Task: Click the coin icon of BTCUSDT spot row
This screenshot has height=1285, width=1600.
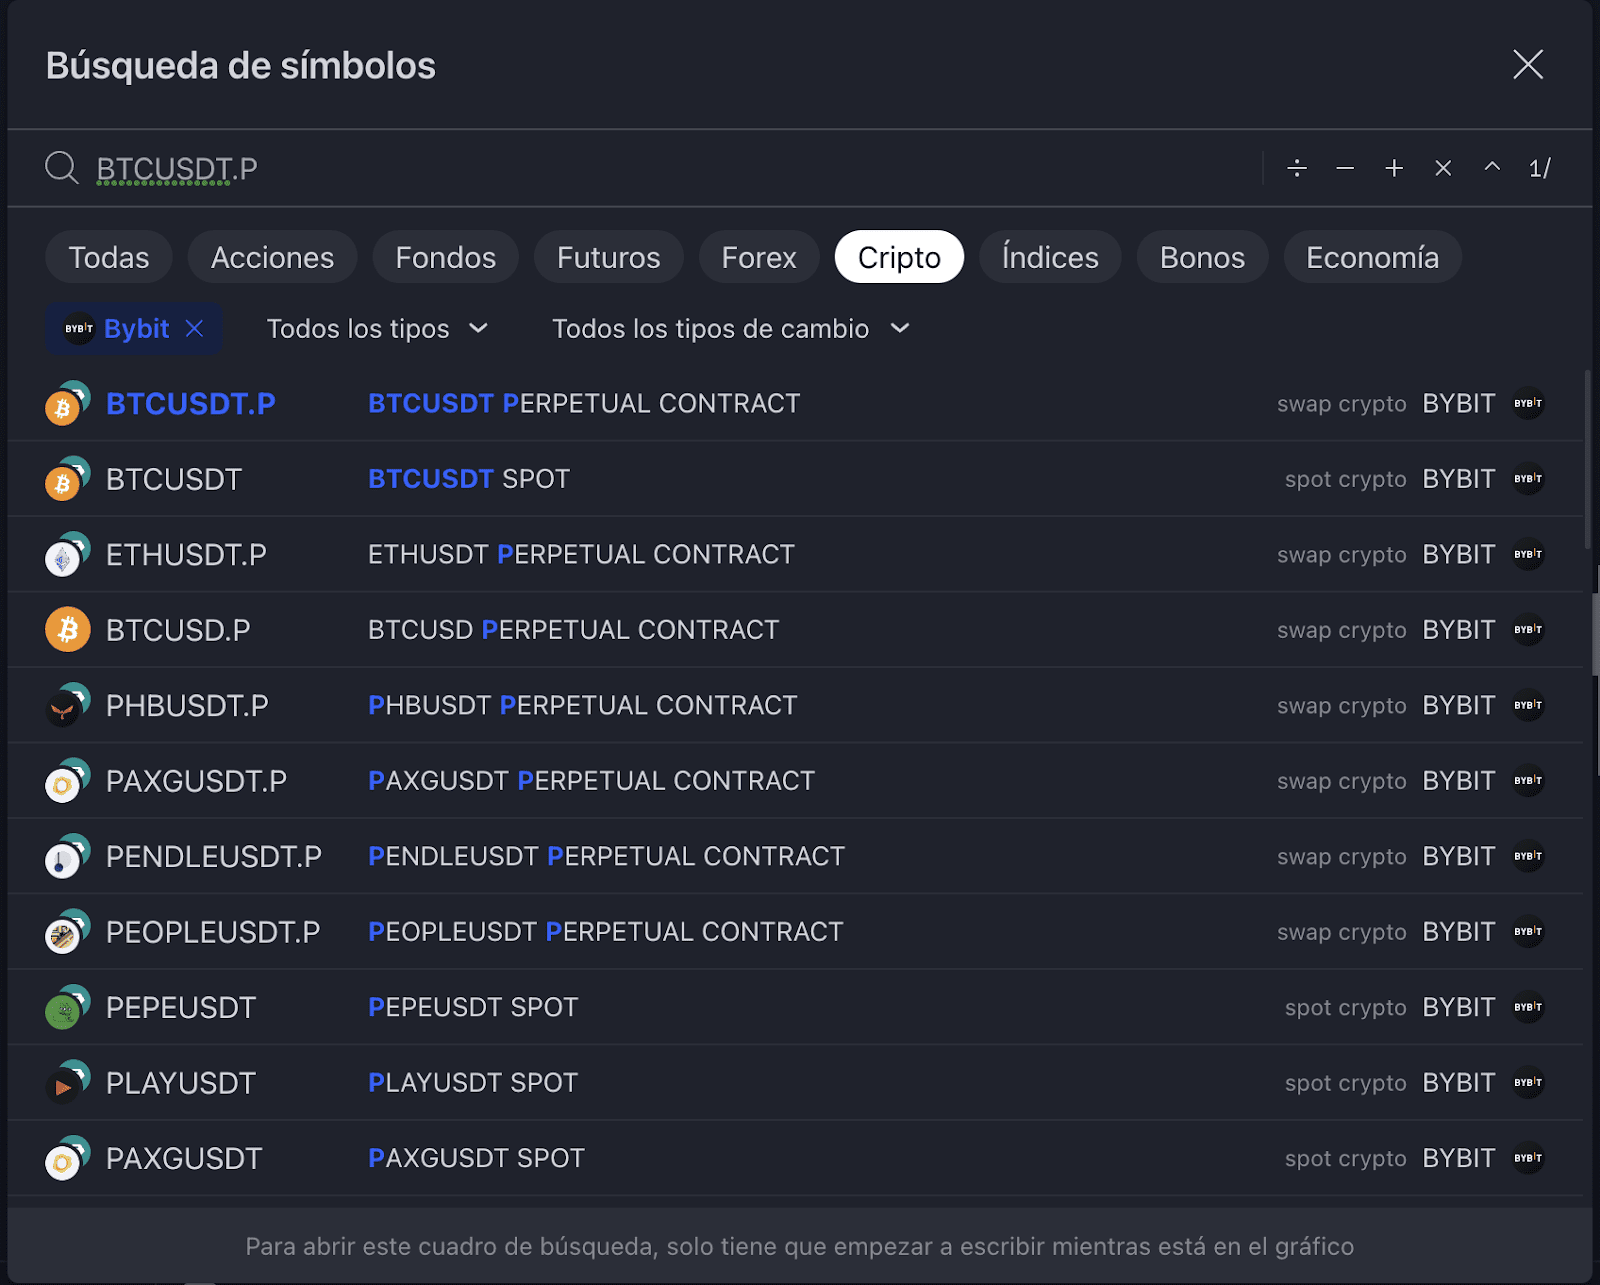Action: tap(67, 479)
